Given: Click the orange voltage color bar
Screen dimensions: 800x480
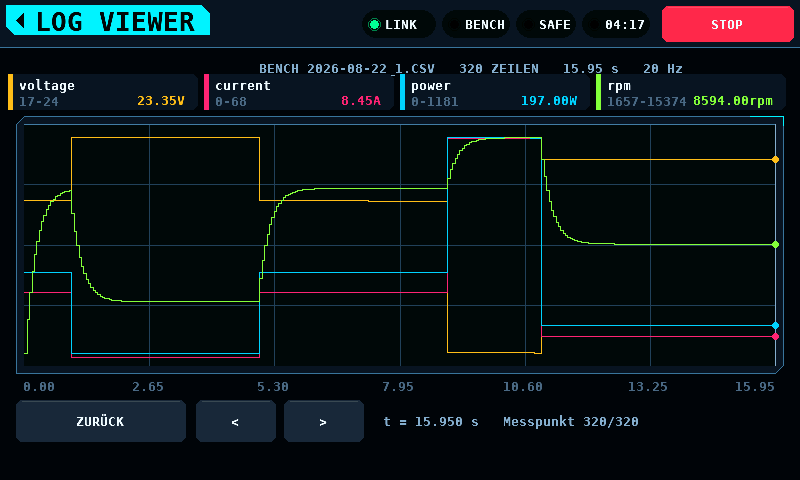Looking at the screenshot, I should click(x=10, y=92).
